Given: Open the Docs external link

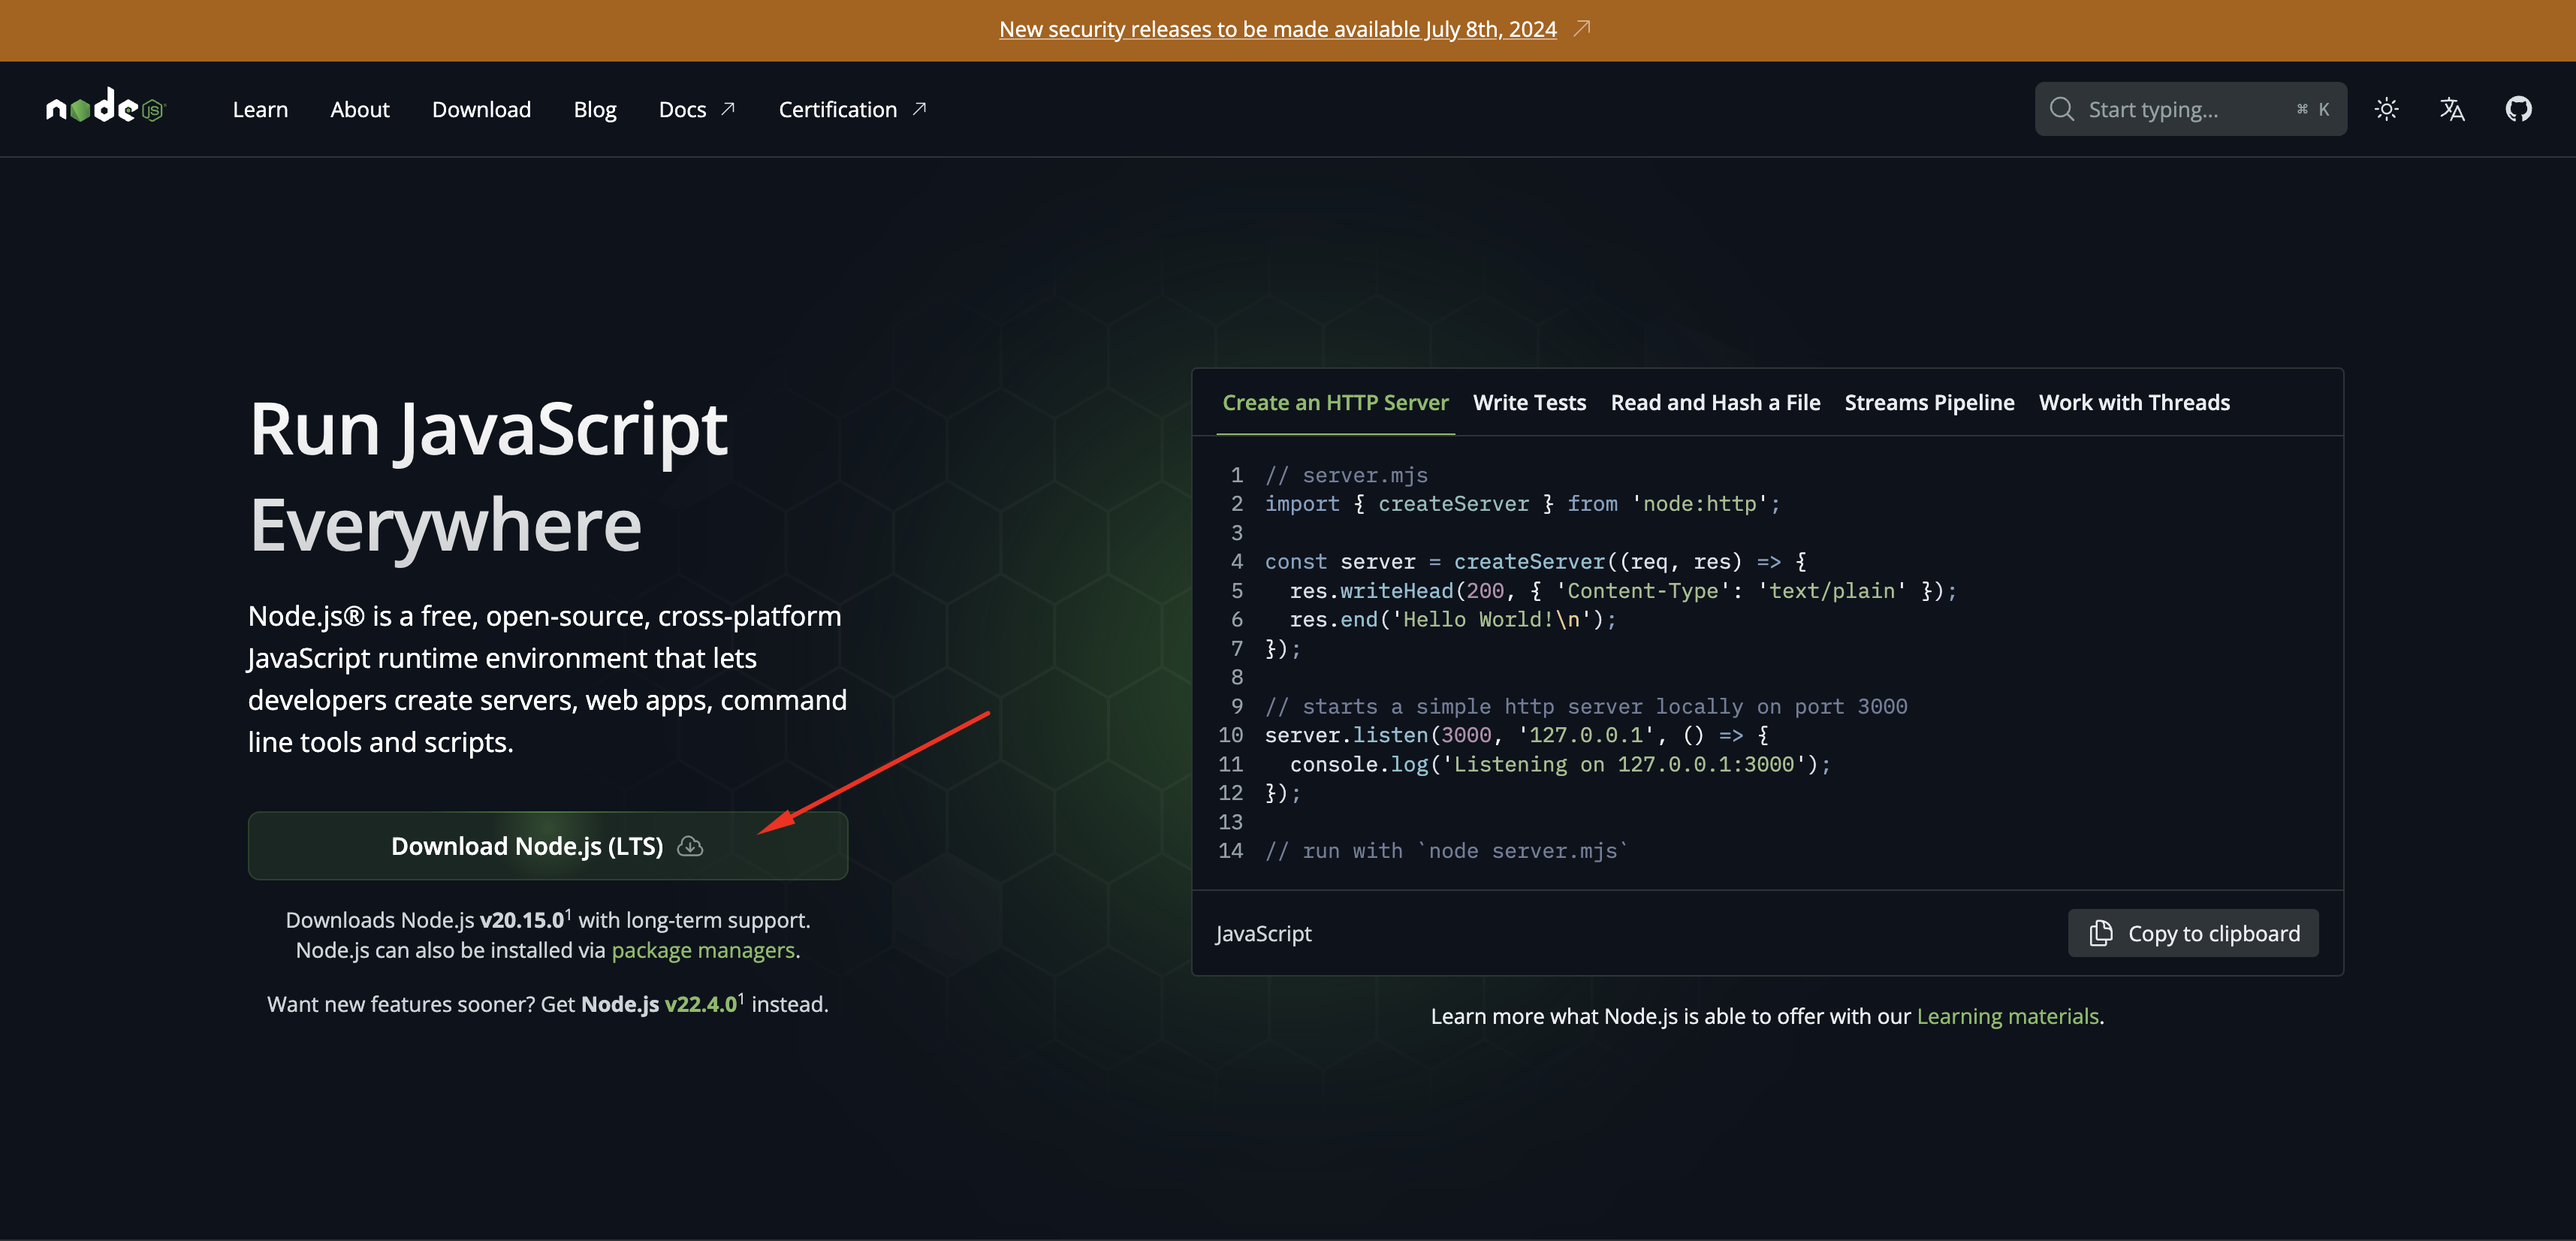Looking at the screenshot, I should 697,109.
